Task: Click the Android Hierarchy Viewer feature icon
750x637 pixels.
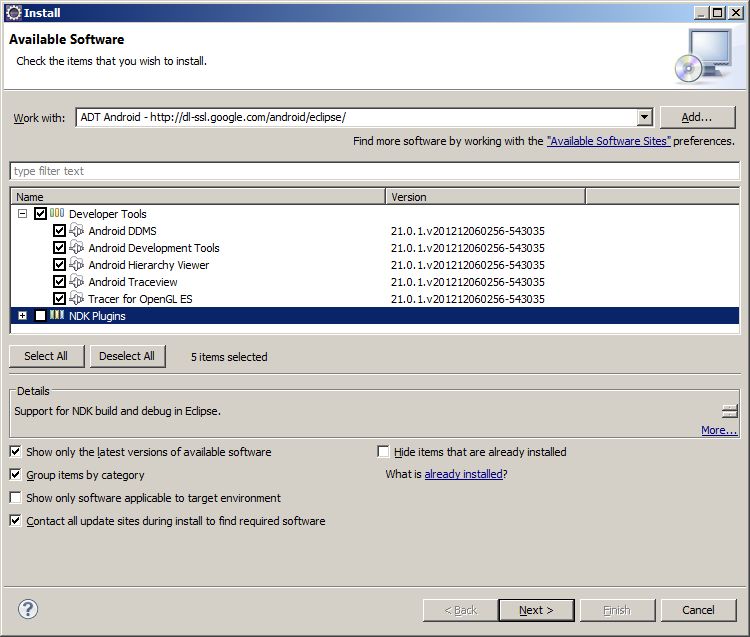Action: (77, 264)
